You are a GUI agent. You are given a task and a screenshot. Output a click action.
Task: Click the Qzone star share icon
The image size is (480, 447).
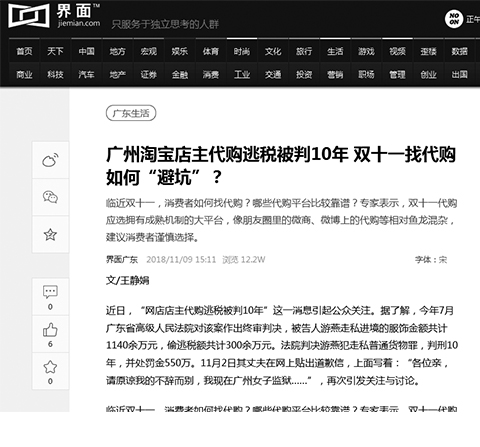coord(50,235)
